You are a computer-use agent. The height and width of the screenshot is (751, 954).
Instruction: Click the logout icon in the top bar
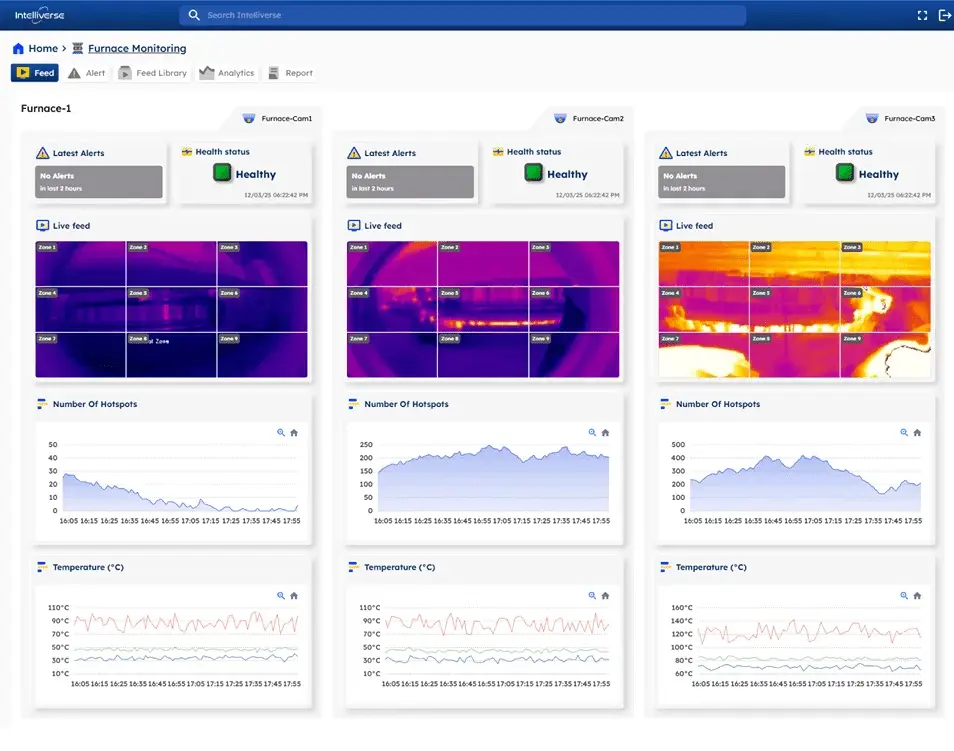(x=945, y=15)
